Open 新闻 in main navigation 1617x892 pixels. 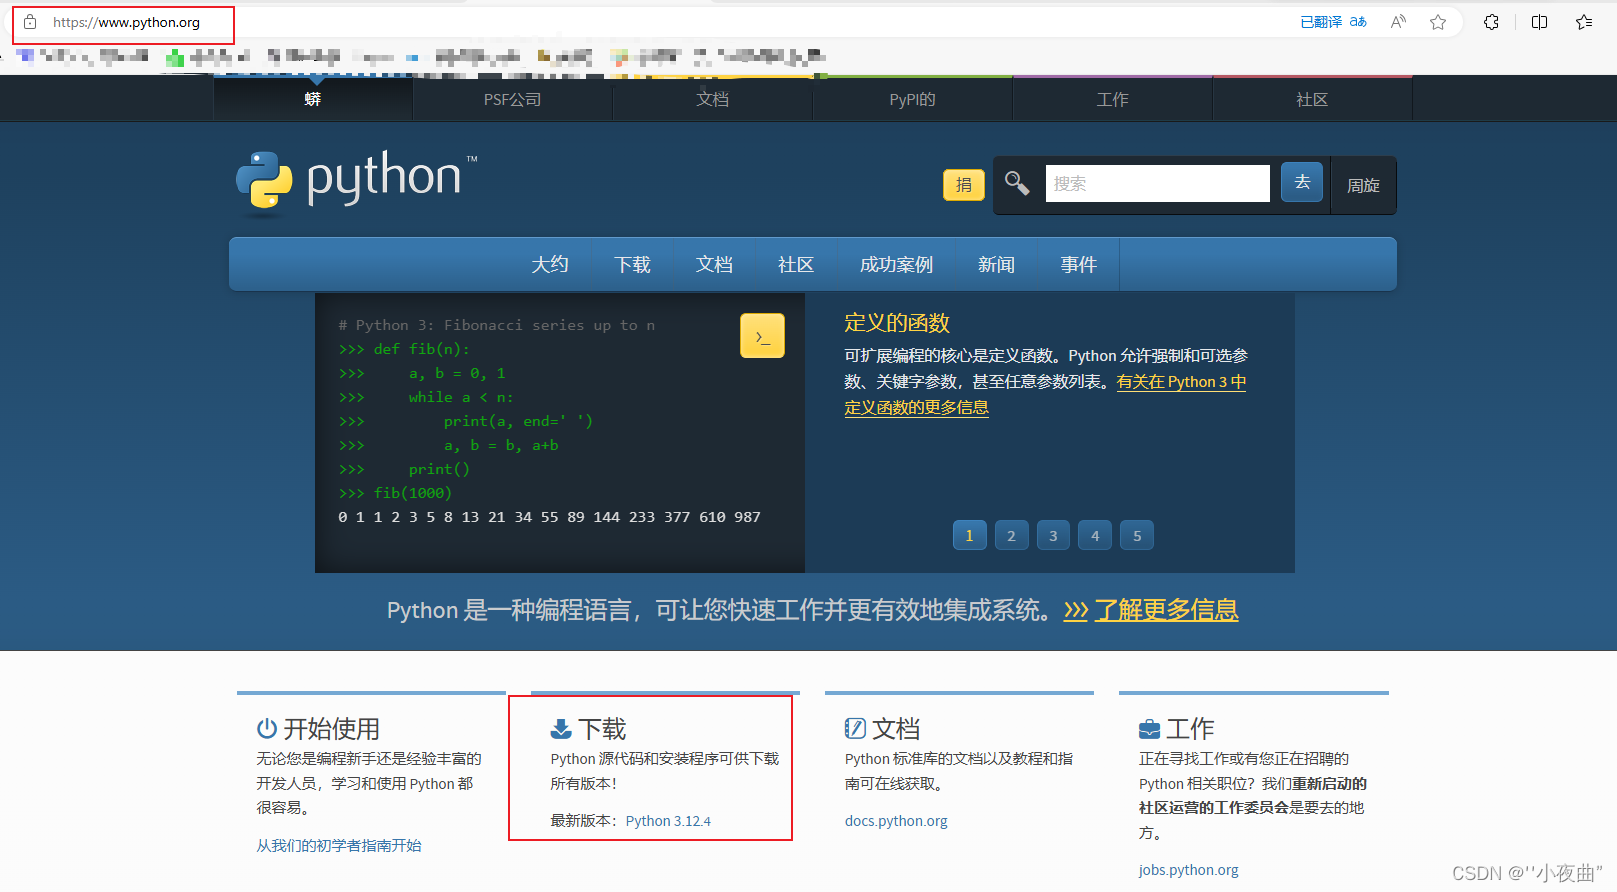point(996,264)
